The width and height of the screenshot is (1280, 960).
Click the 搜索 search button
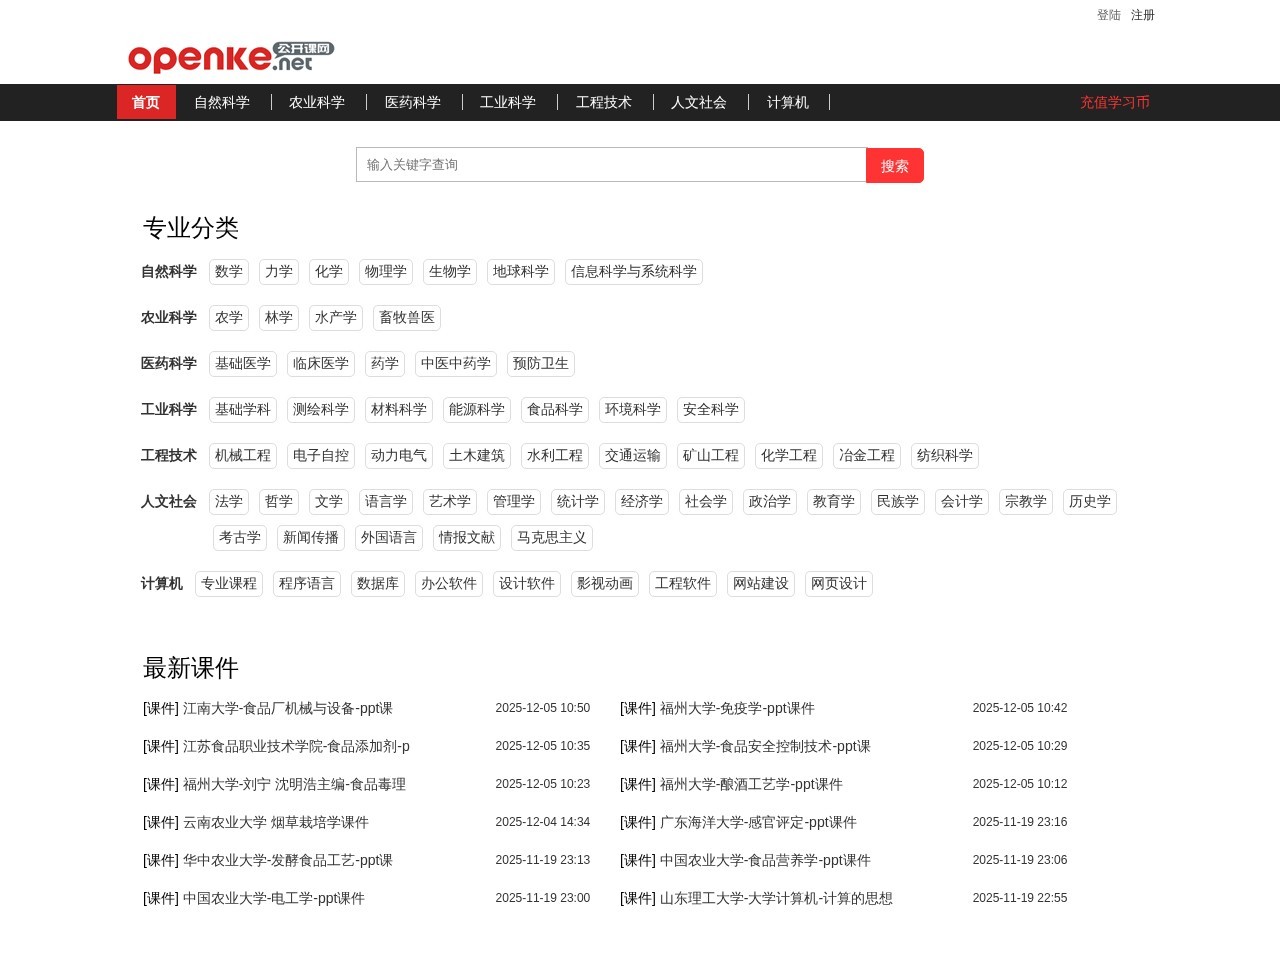[894, 165]
